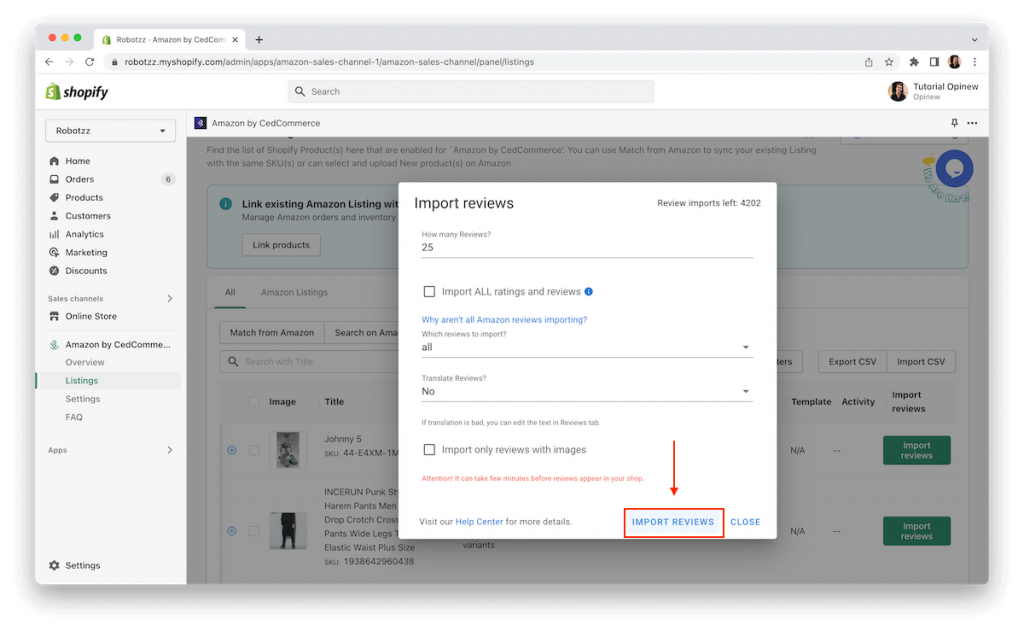Bookmark page with star icon

[889, 62]
